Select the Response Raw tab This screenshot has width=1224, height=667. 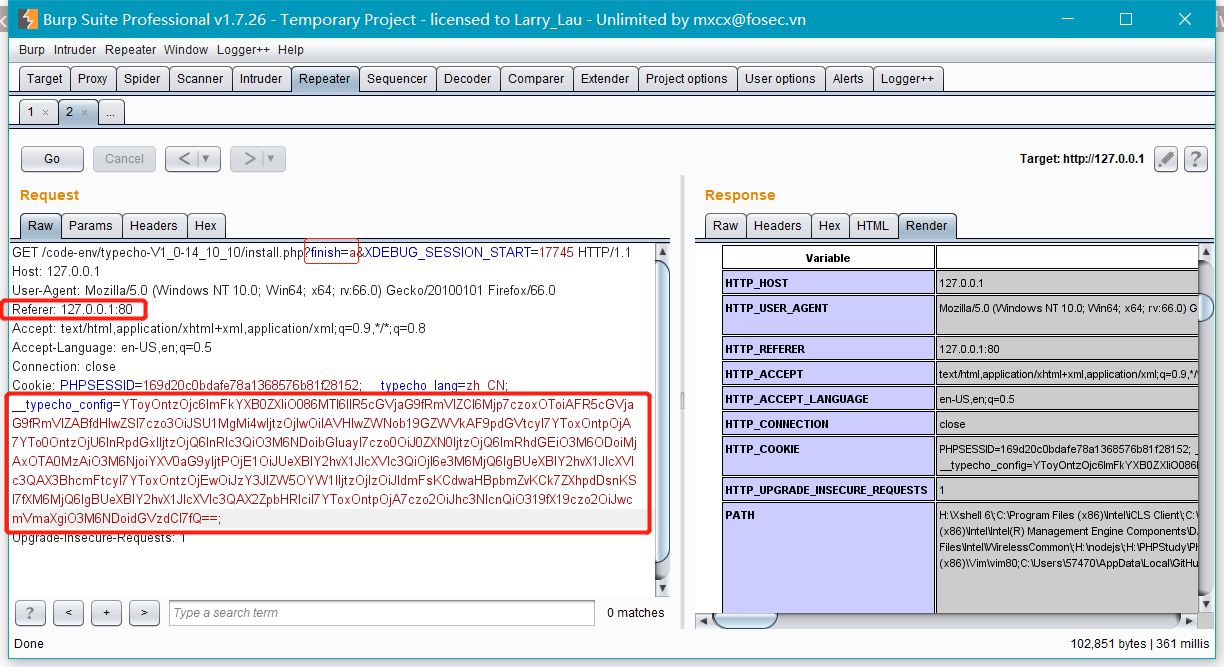click(726, 226)
